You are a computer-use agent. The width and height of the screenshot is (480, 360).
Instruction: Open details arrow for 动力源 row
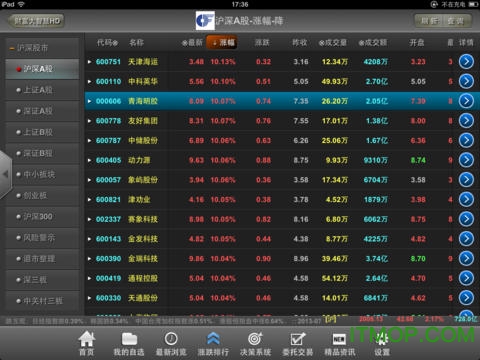[466, 160]
